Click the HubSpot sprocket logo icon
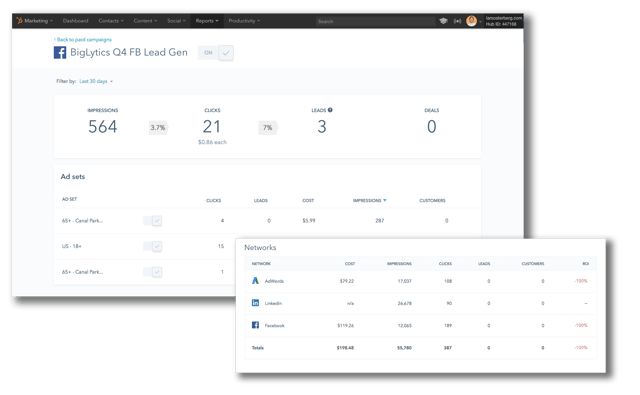 point(19,20)
